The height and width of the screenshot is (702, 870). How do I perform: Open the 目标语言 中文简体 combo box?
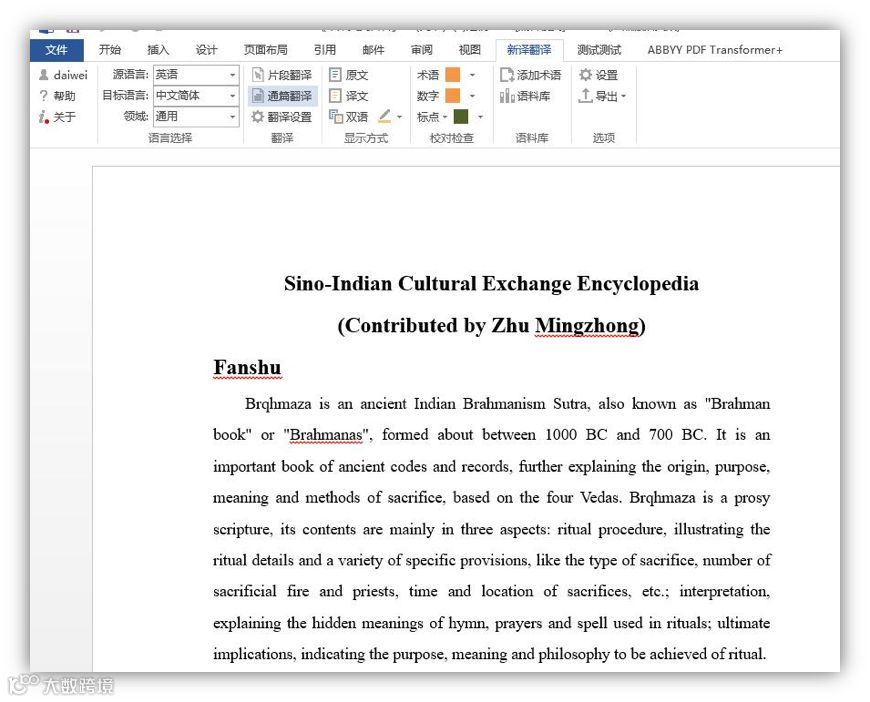(196, 95)
